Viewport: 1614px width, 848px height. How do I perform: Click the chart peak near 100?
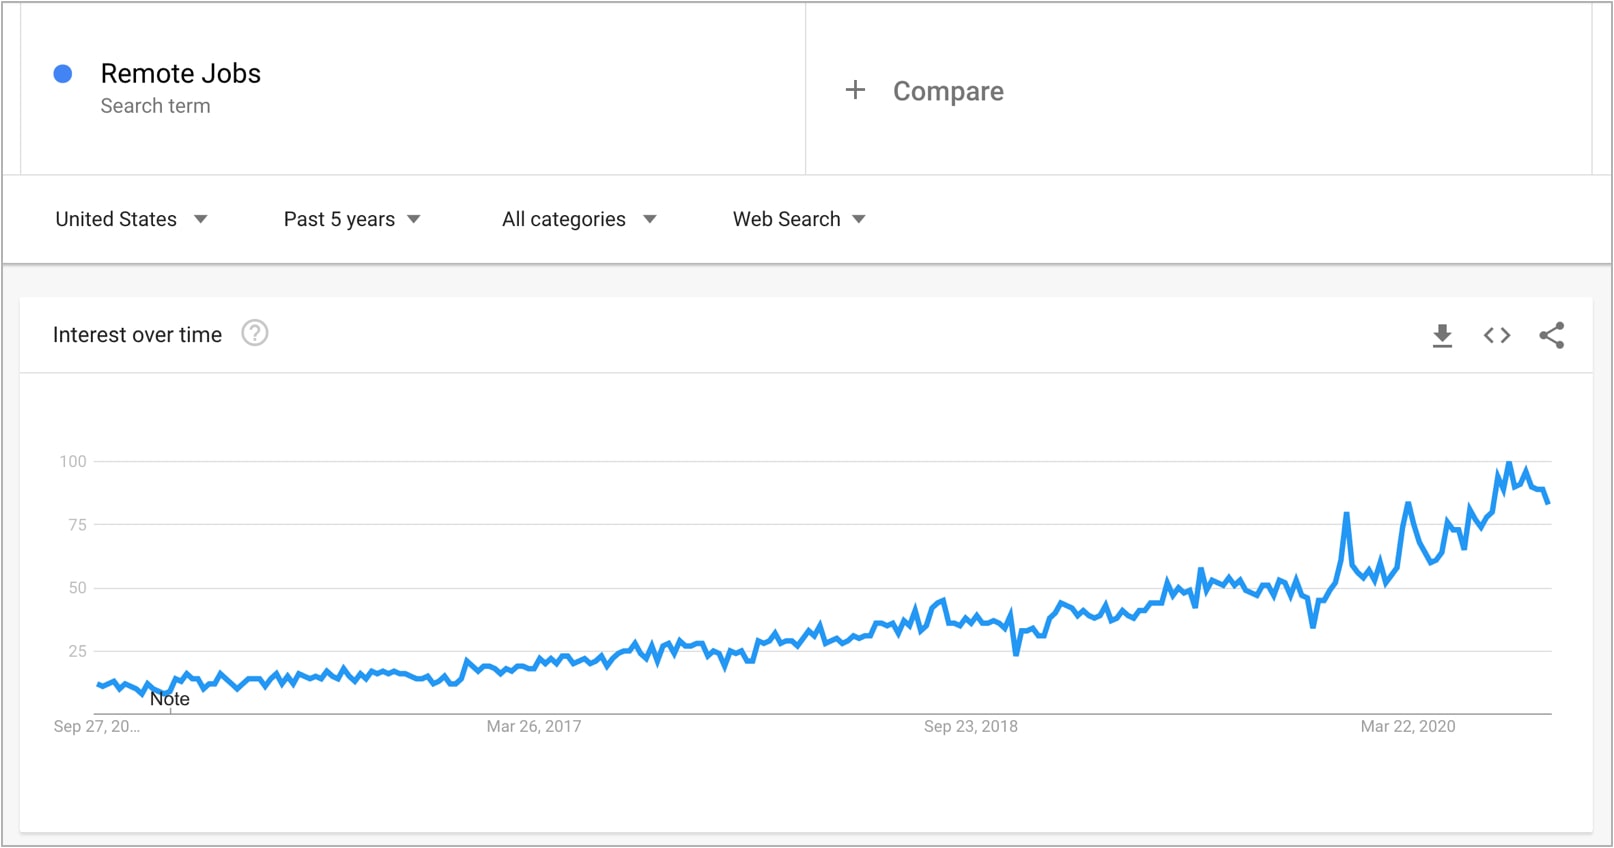tap(1509, 463)
